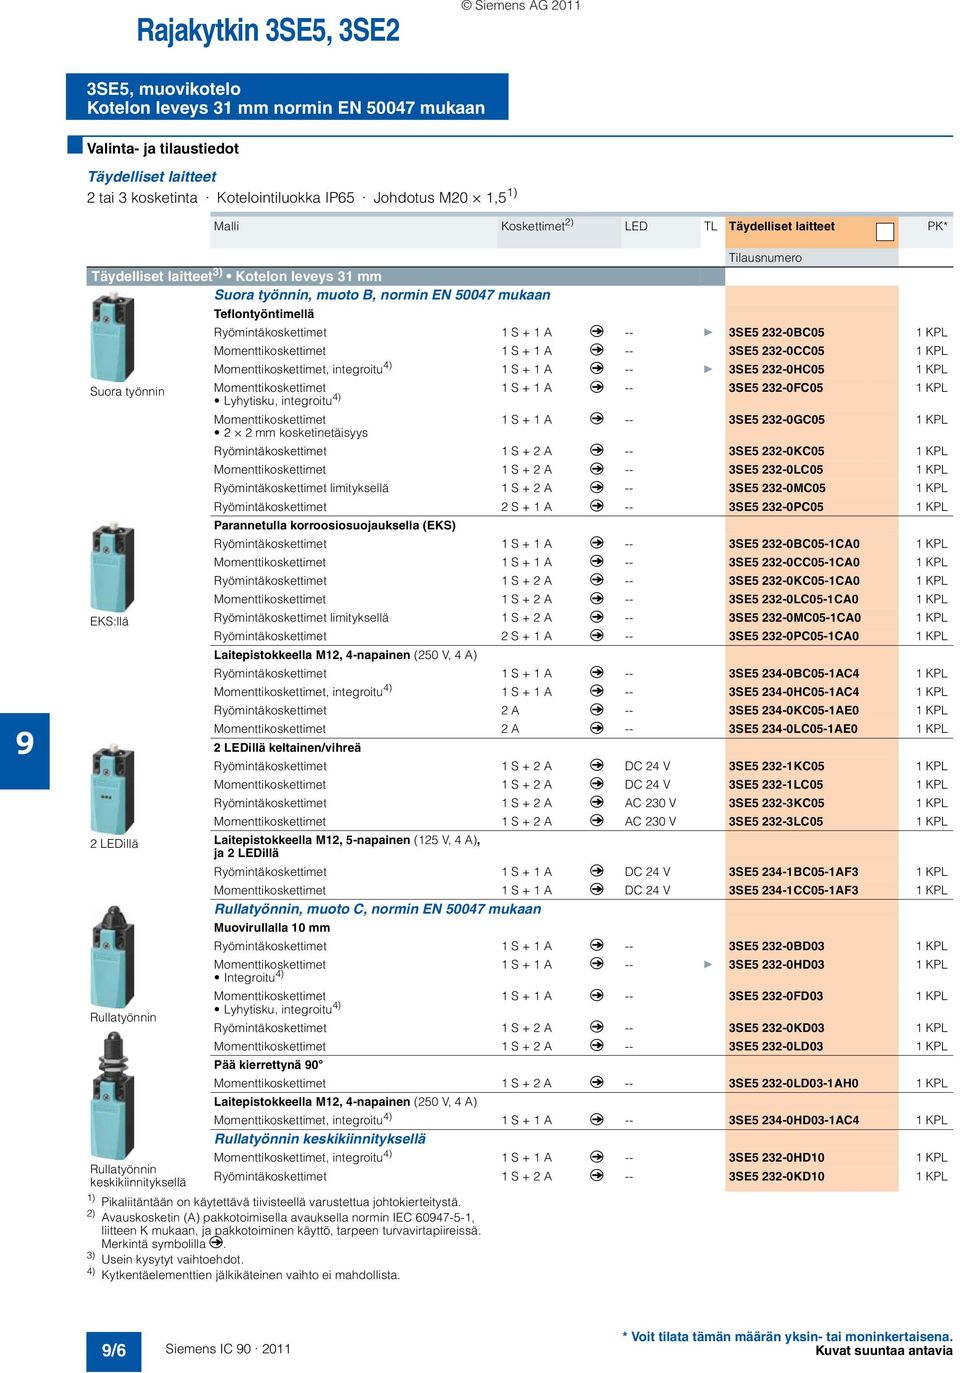Viewport: 960px width, 1373px height.
Task: Click the heading Rullatyönnin, muoto C
Action: point(378,909)
